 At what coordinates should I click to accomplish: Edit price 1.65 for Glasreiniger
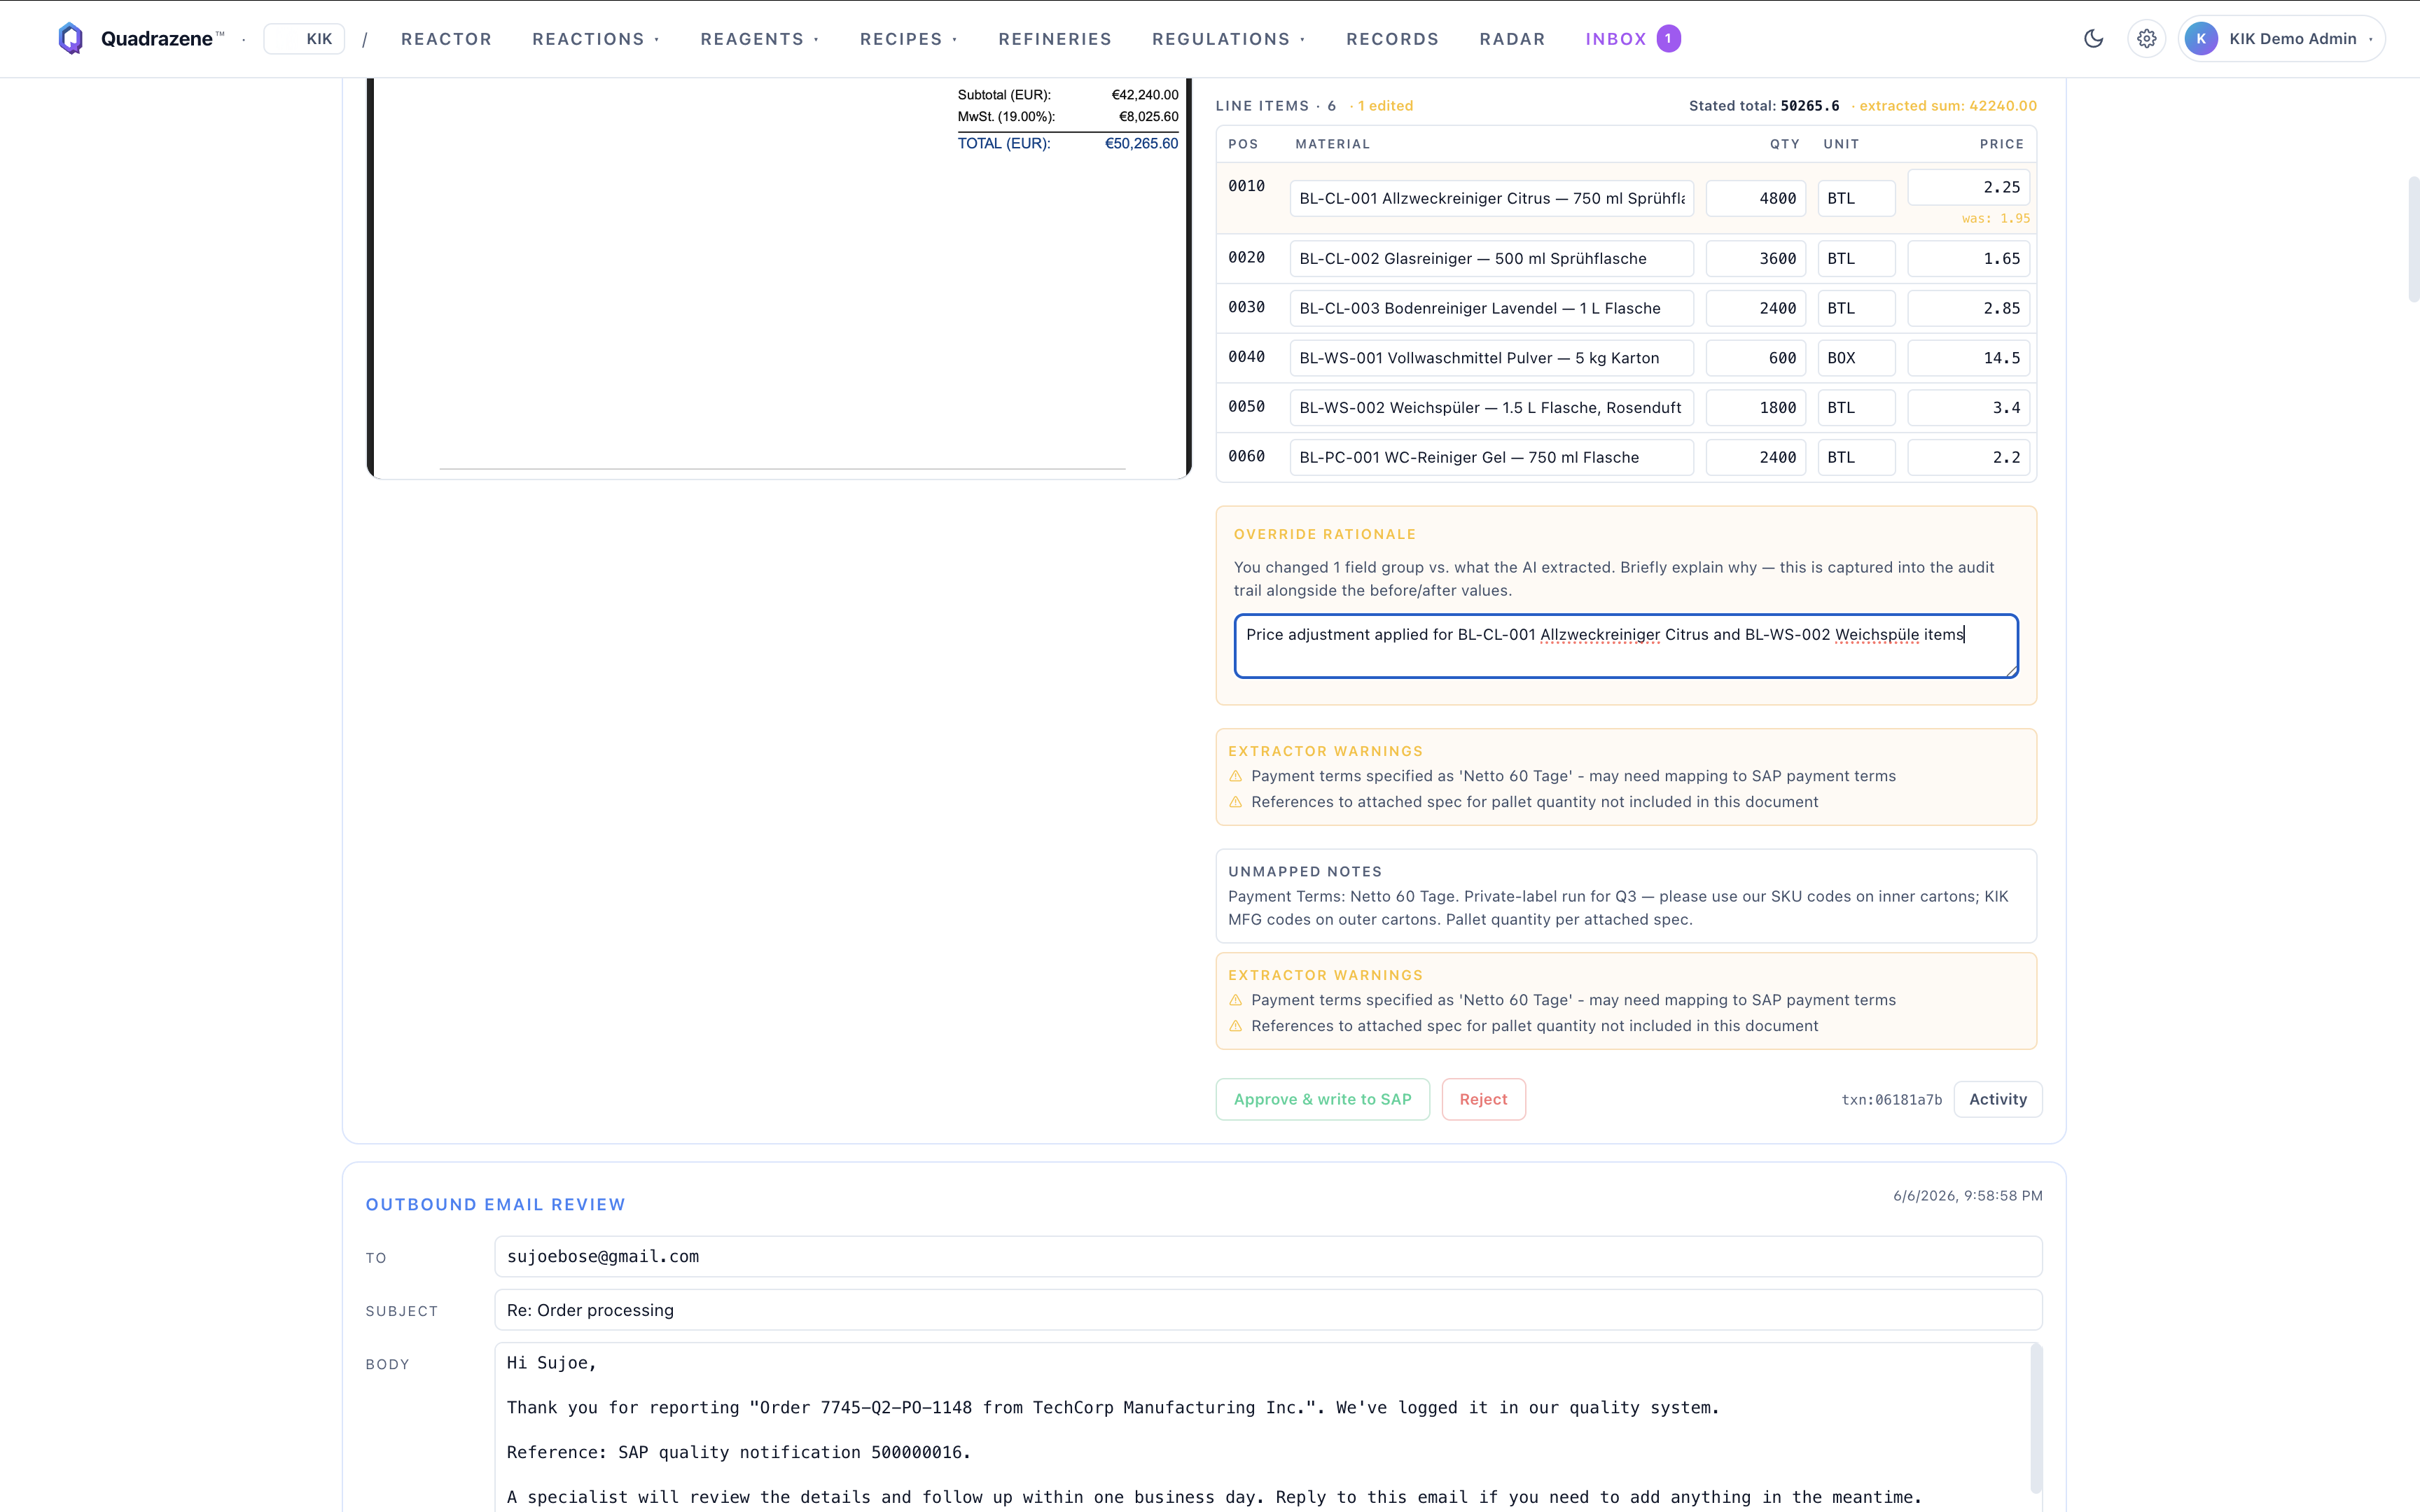pyautogui.click(x=1968, y=258)
